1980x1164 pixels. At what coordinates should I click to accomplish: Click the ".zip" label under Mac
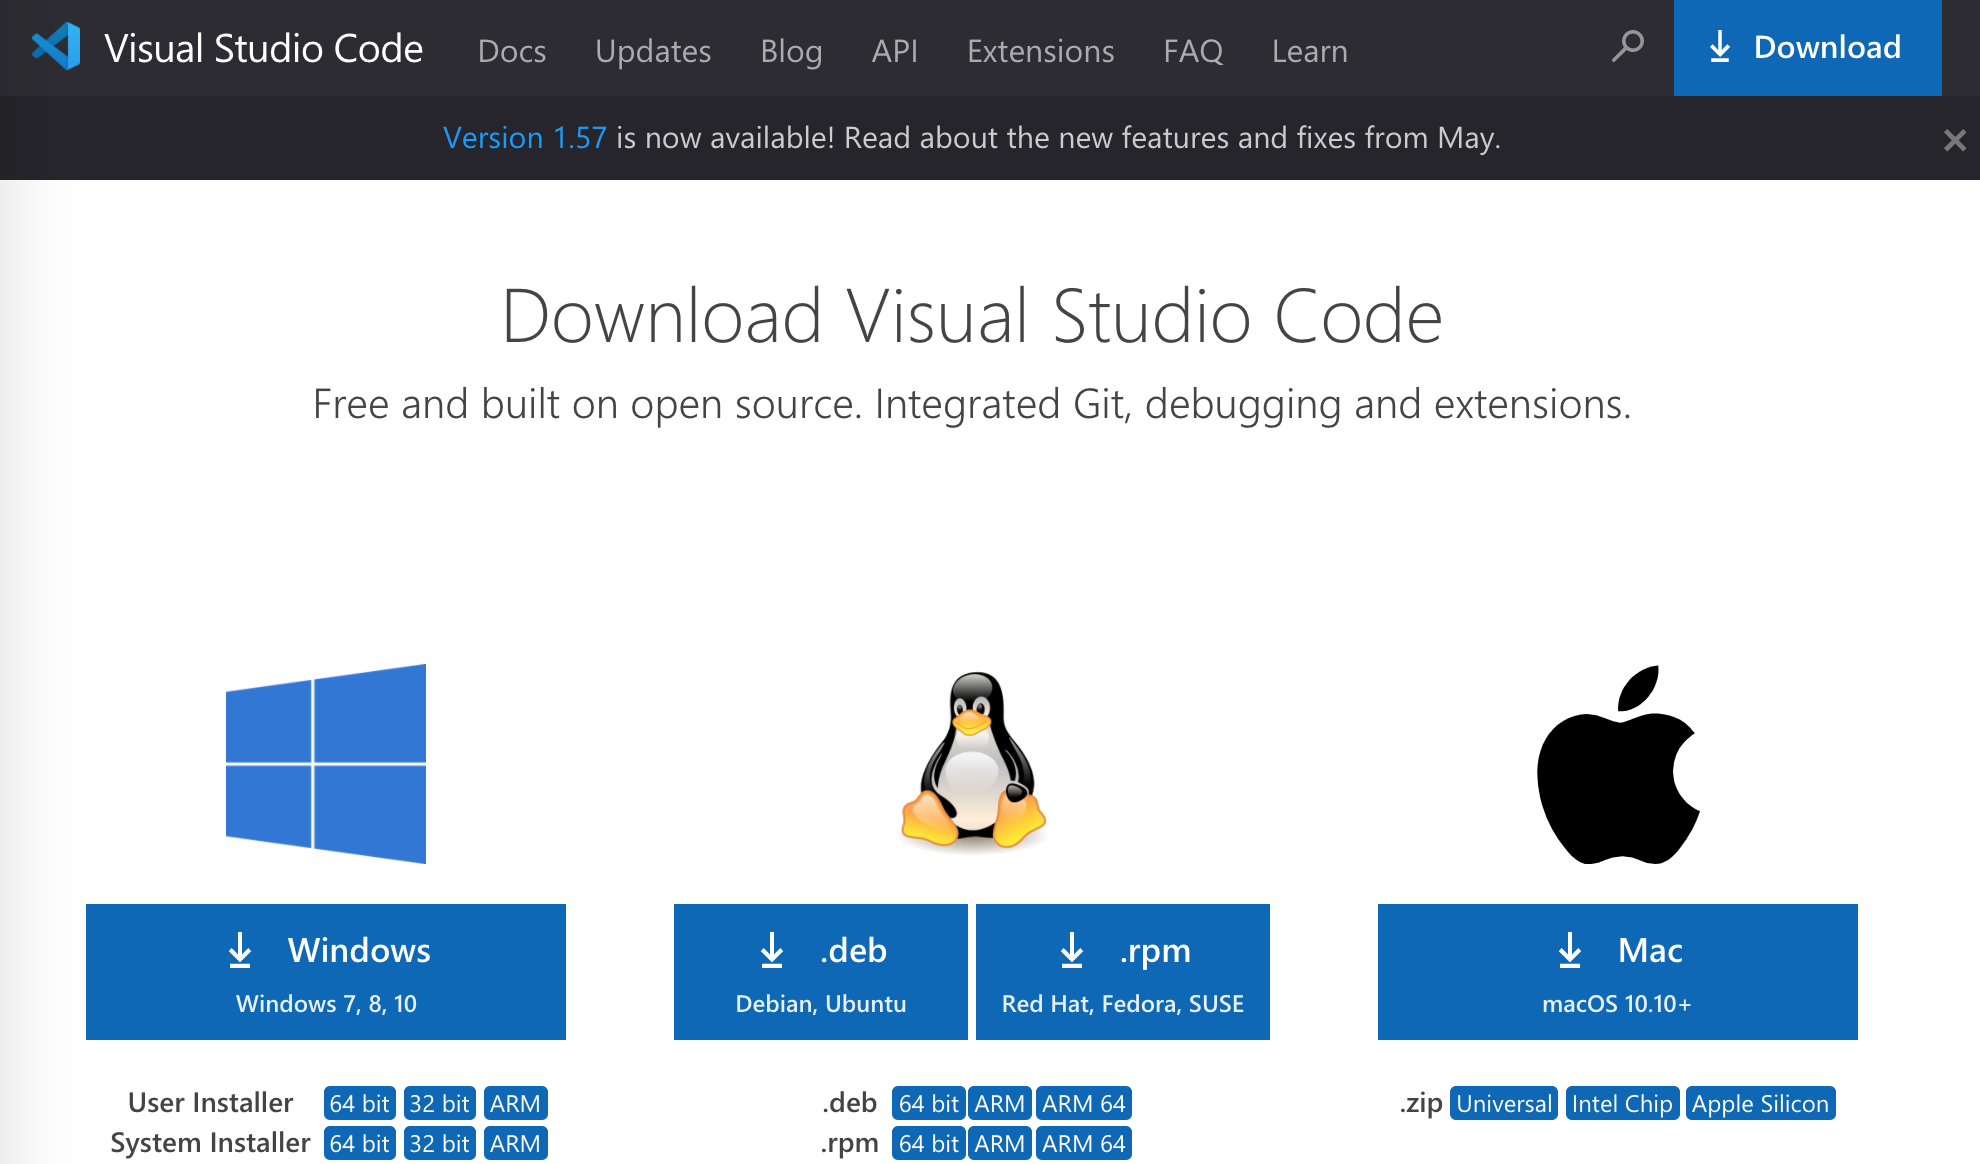click(1421, 1104)
